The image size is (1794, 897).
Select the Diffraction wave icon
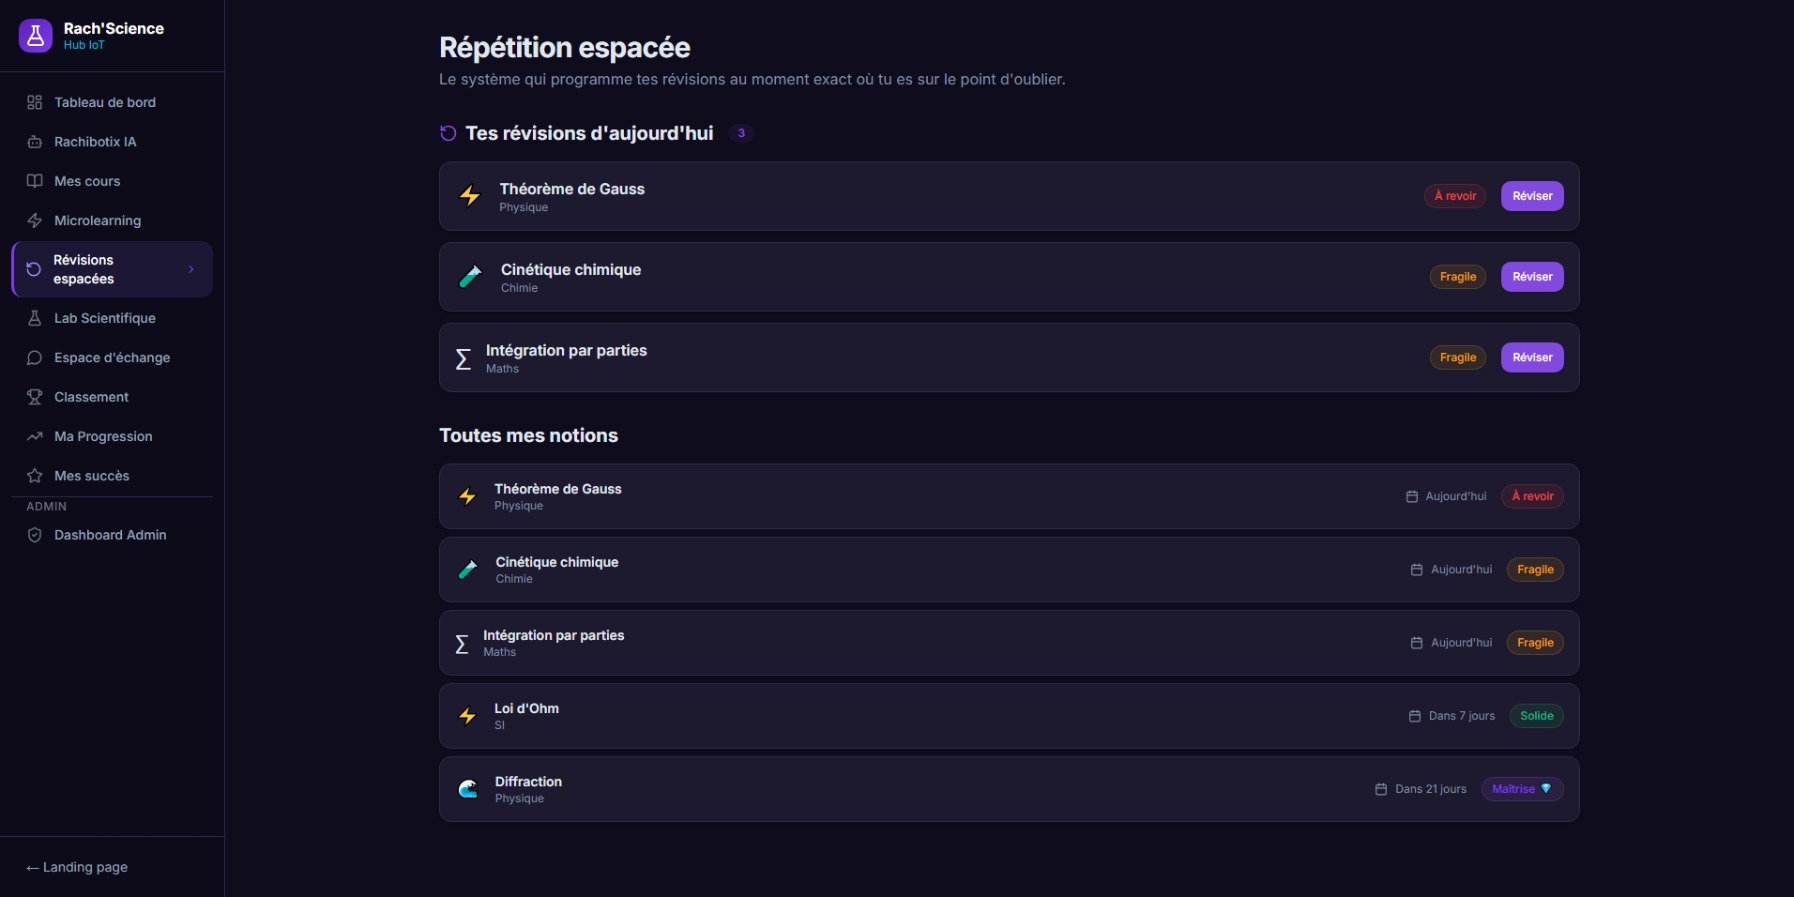pyautogui.click(x=468, y=789)
